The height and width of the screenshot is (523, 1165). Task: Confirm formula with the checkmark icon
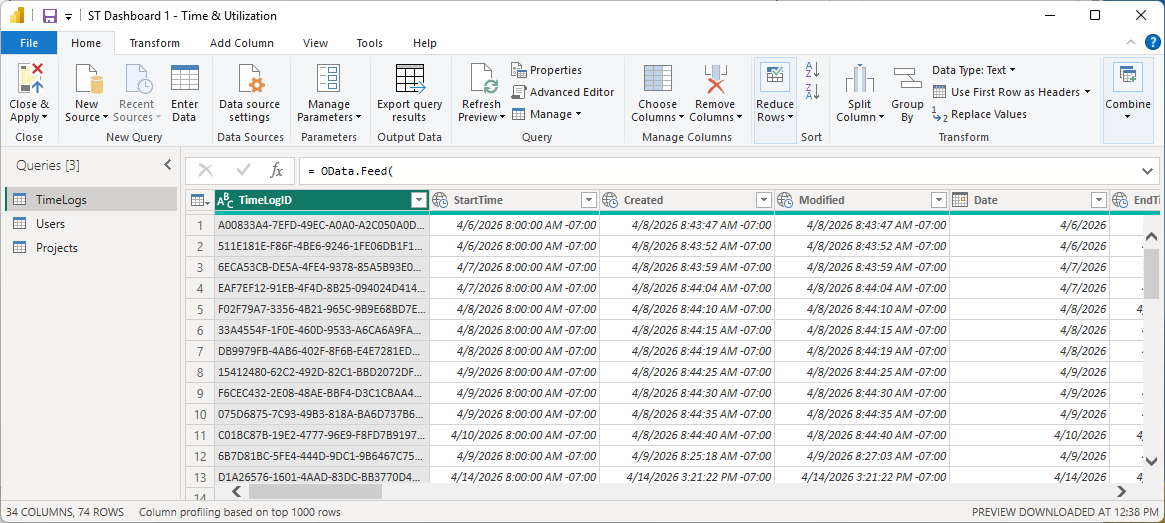point(243,171)
